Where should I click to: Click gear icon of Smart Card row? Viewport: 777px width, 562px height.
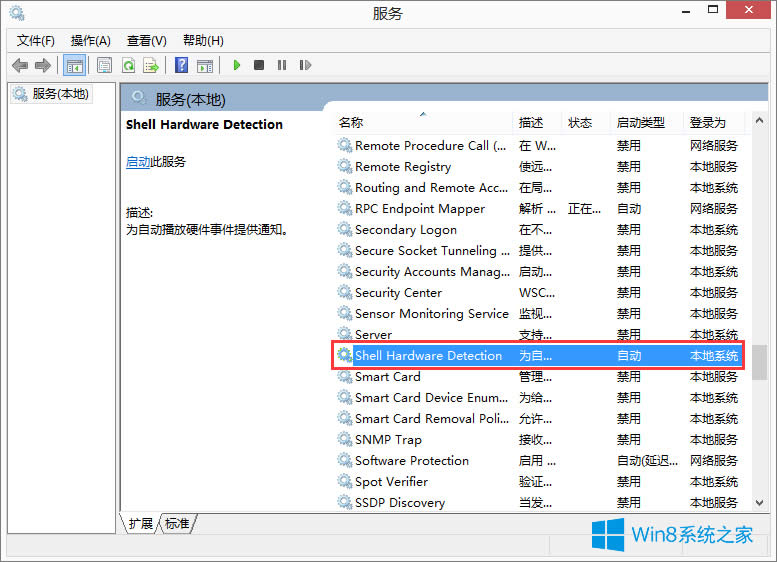[x=345, y=376]
